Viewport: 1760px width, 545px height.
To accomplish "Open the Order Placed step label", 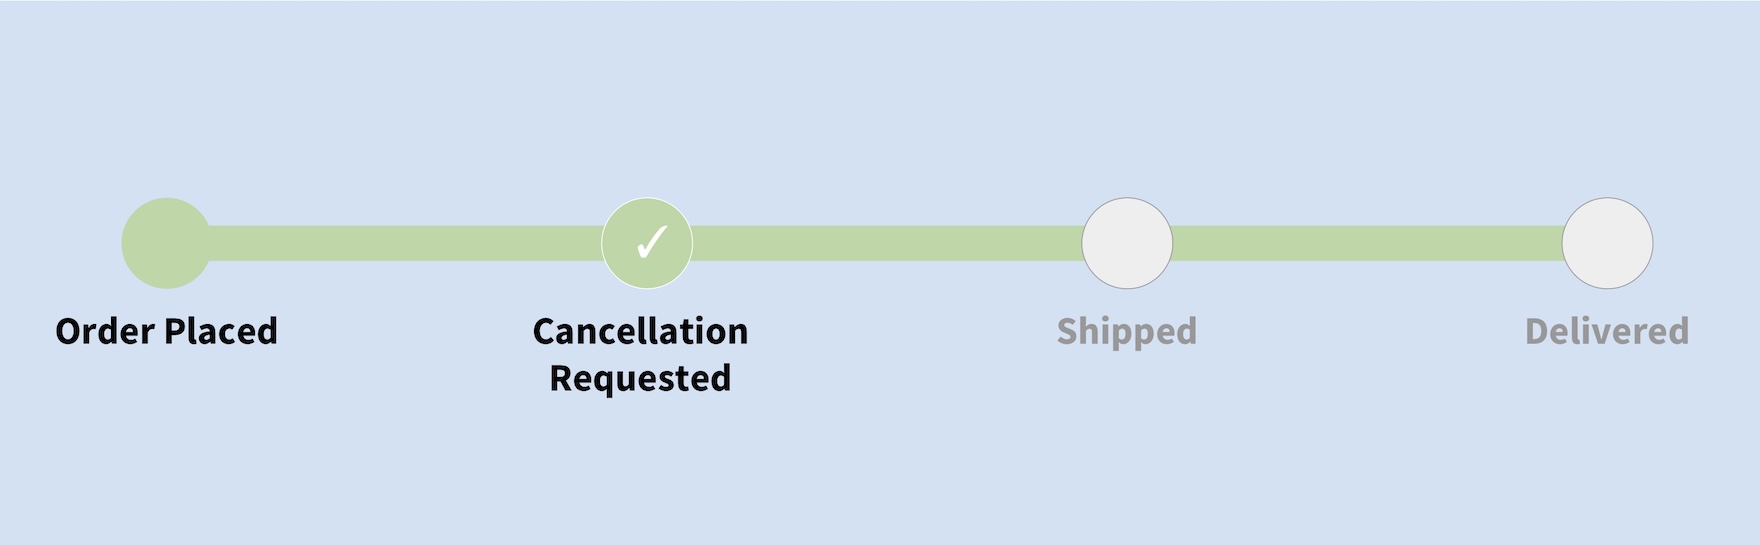I will click(166, 331).
